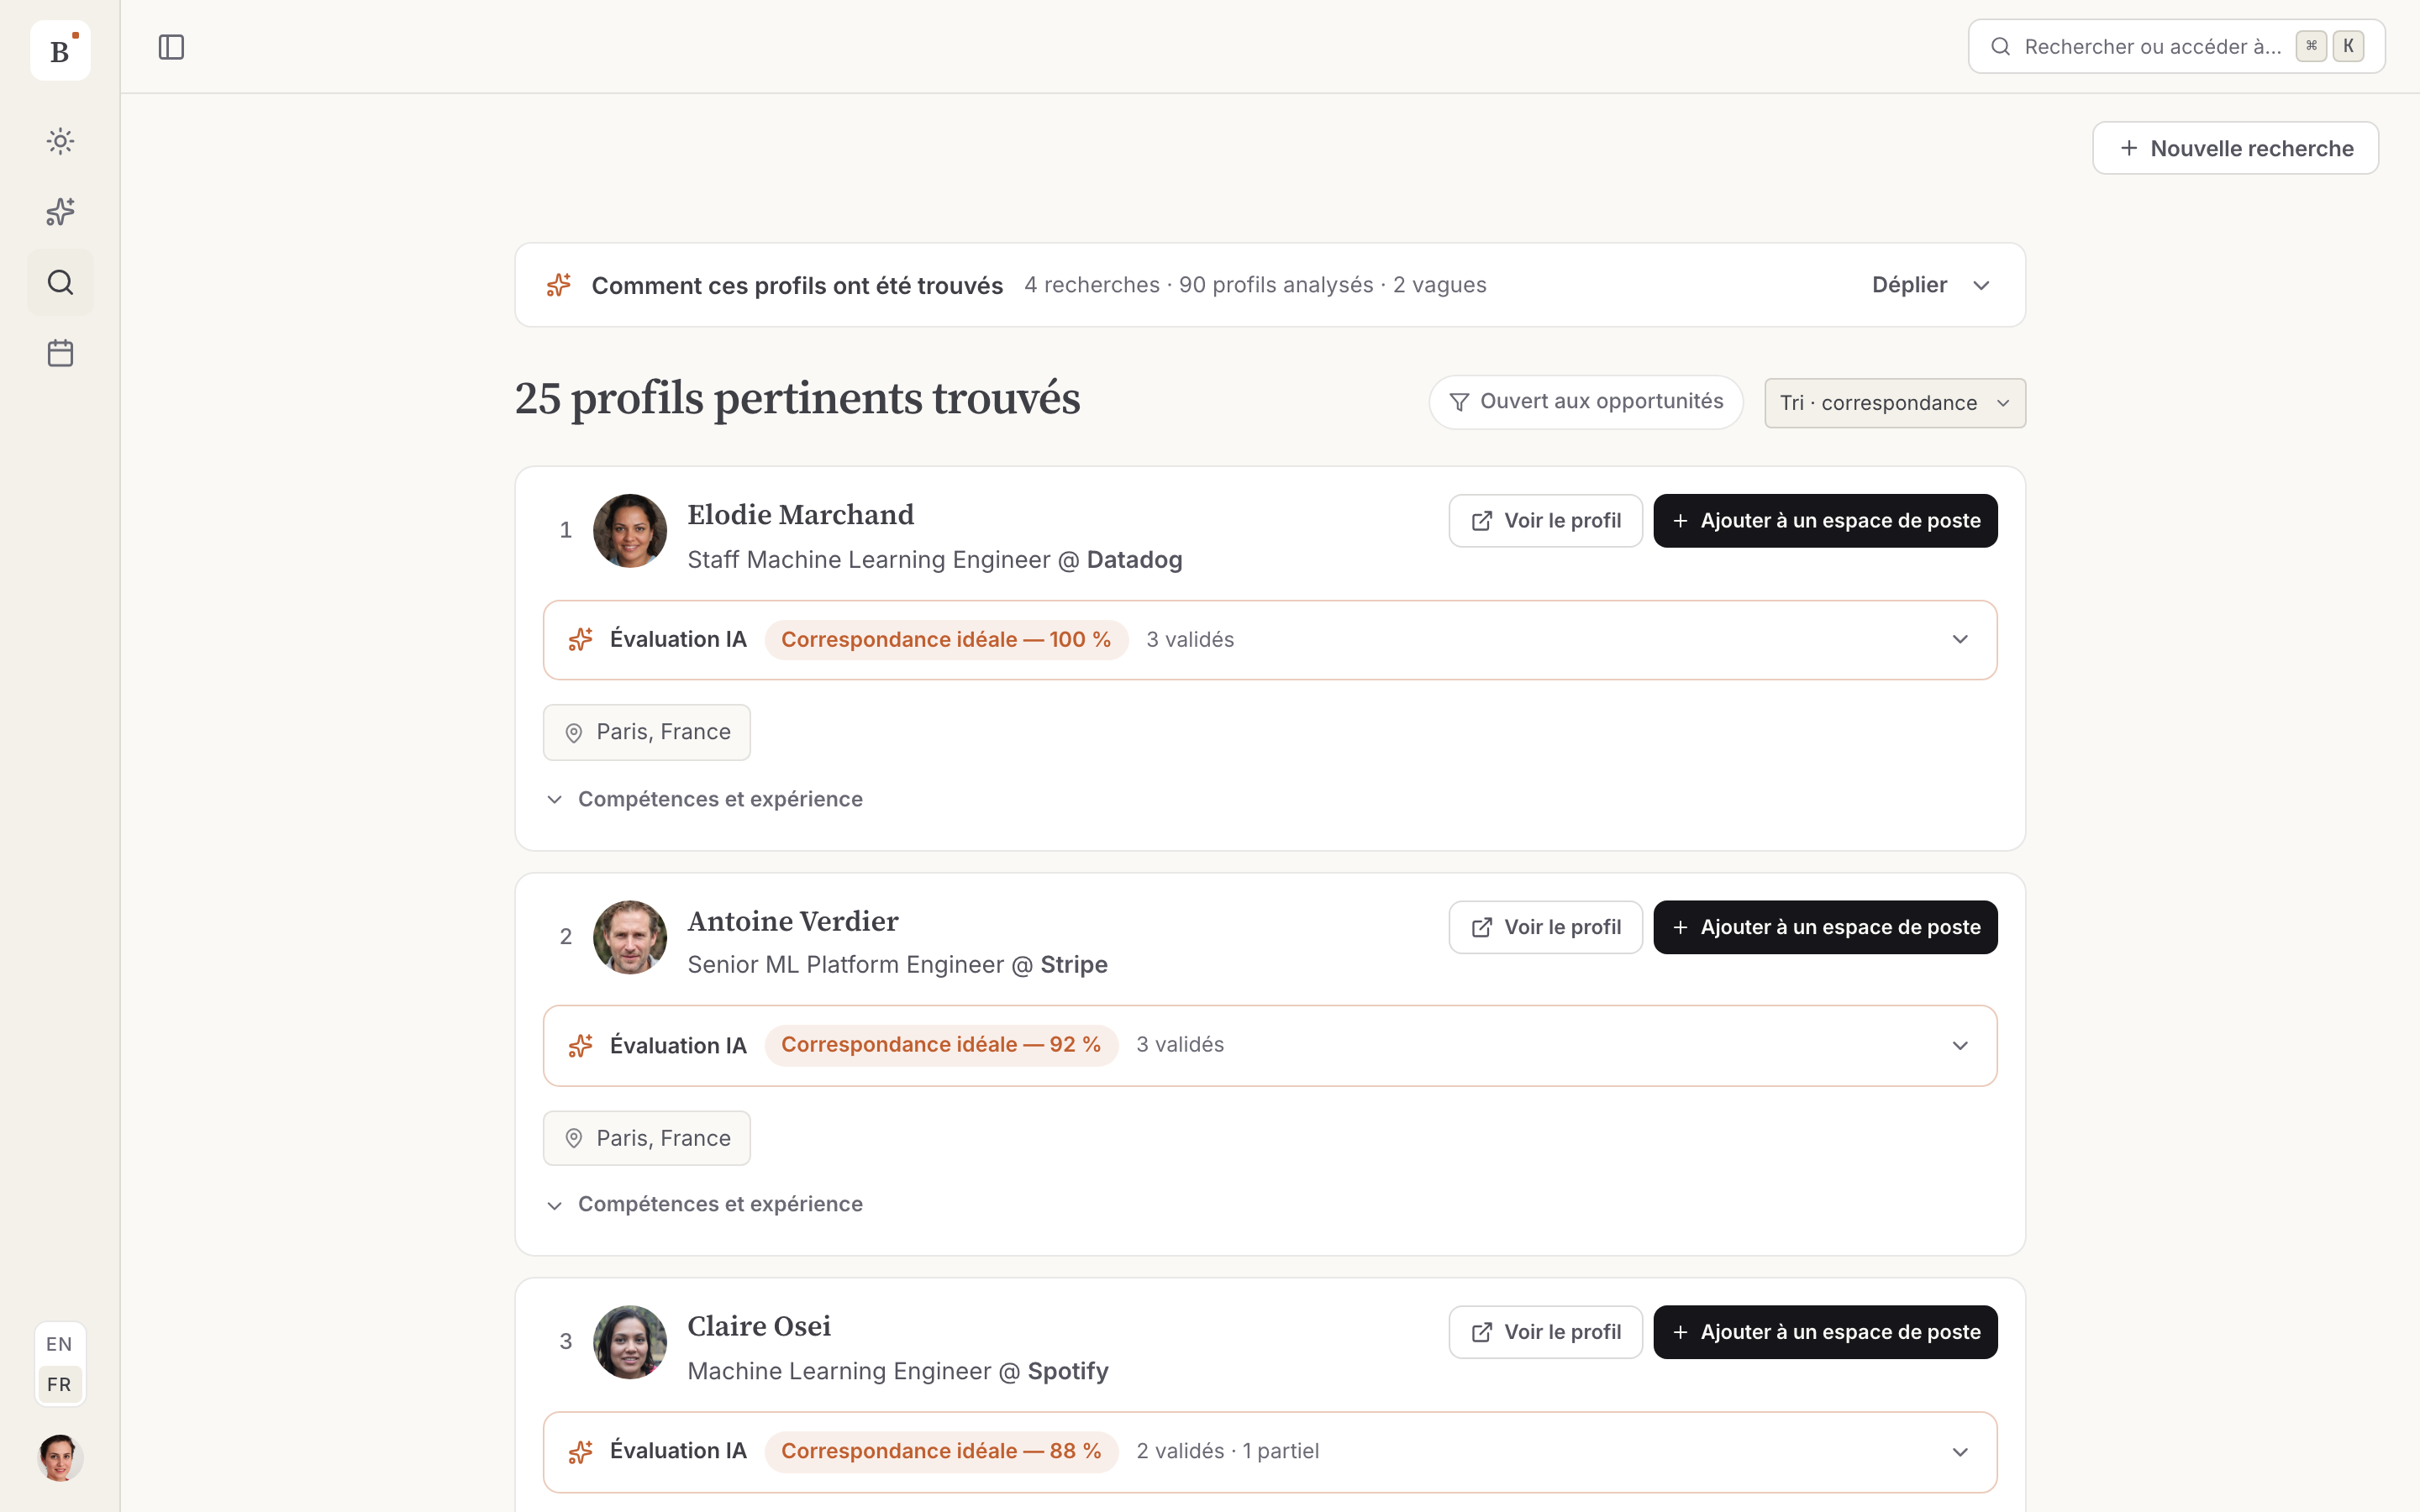Click 'Voir le profil' for Antoine Verdier
Viewport: 2420px width, 1512px height.
point(1545,927)
